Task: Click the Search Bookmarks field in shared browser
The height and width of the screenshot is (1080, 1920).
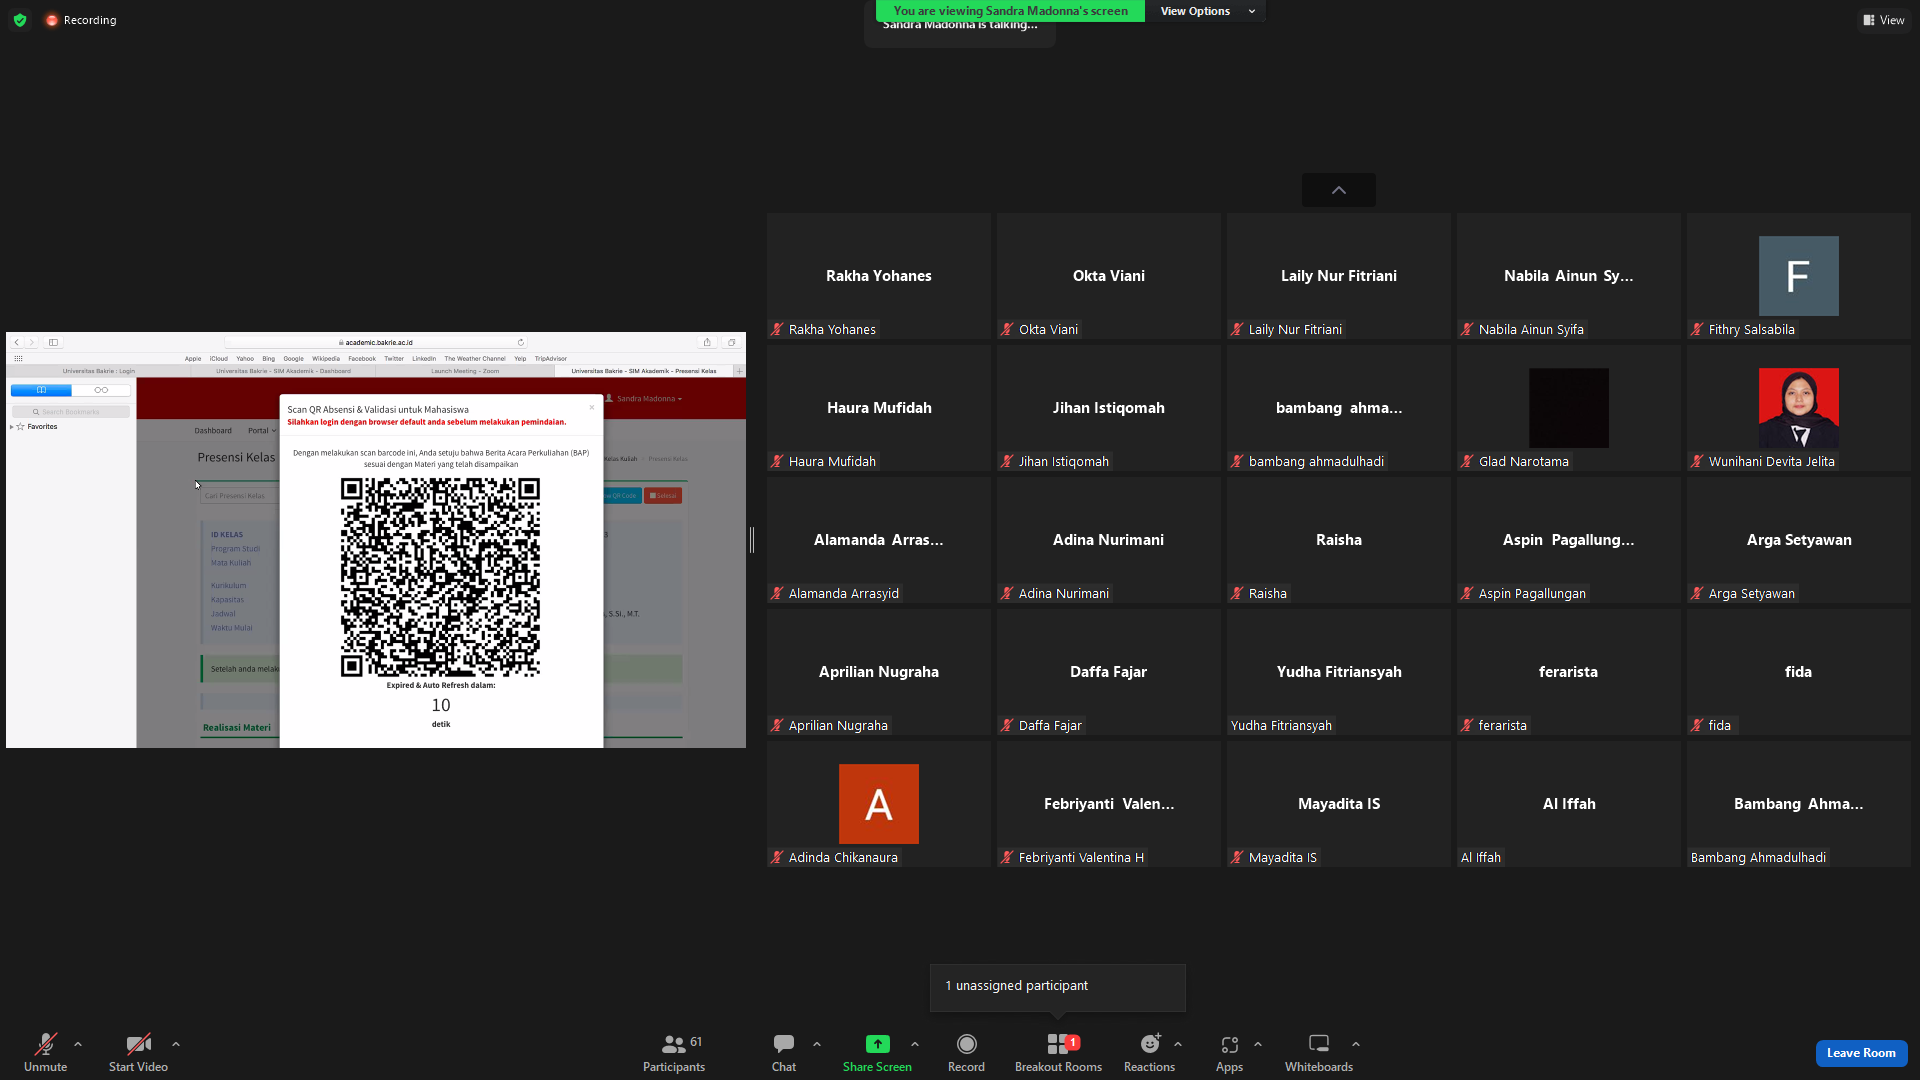Action: click(71, 412)
